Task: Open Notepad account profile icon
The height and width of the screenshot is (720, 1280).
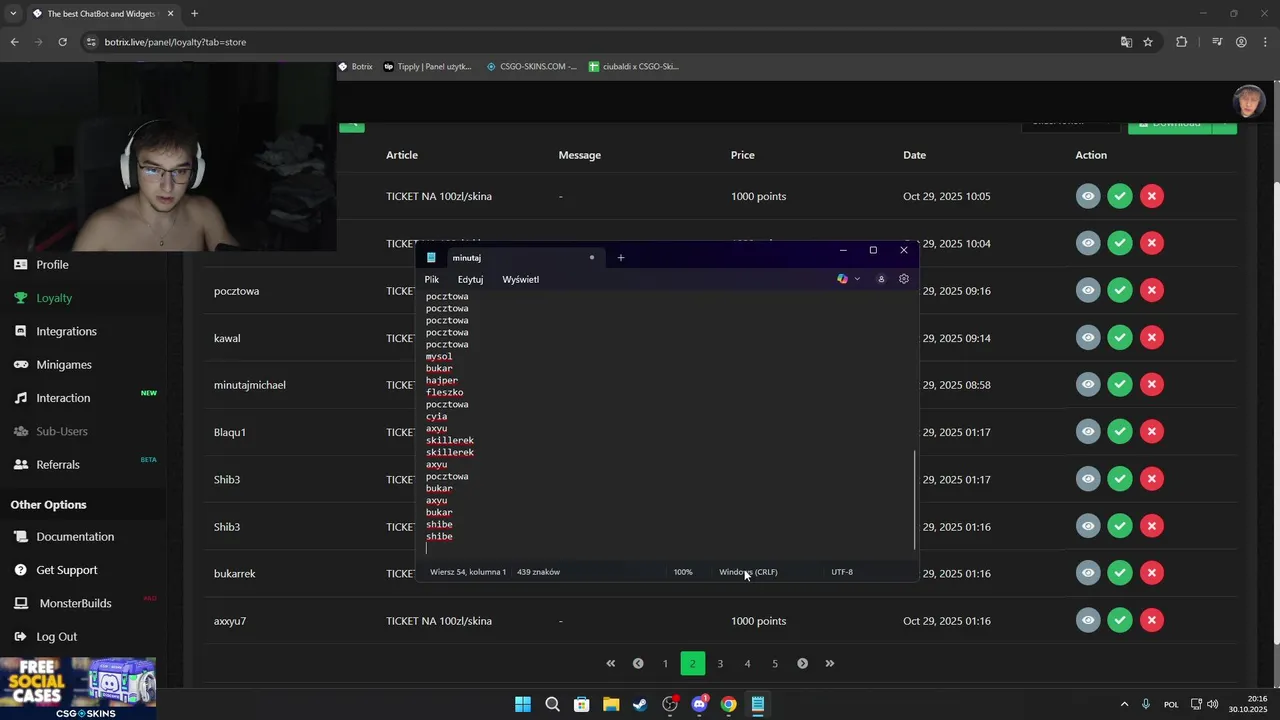Action: pos(881,279)
